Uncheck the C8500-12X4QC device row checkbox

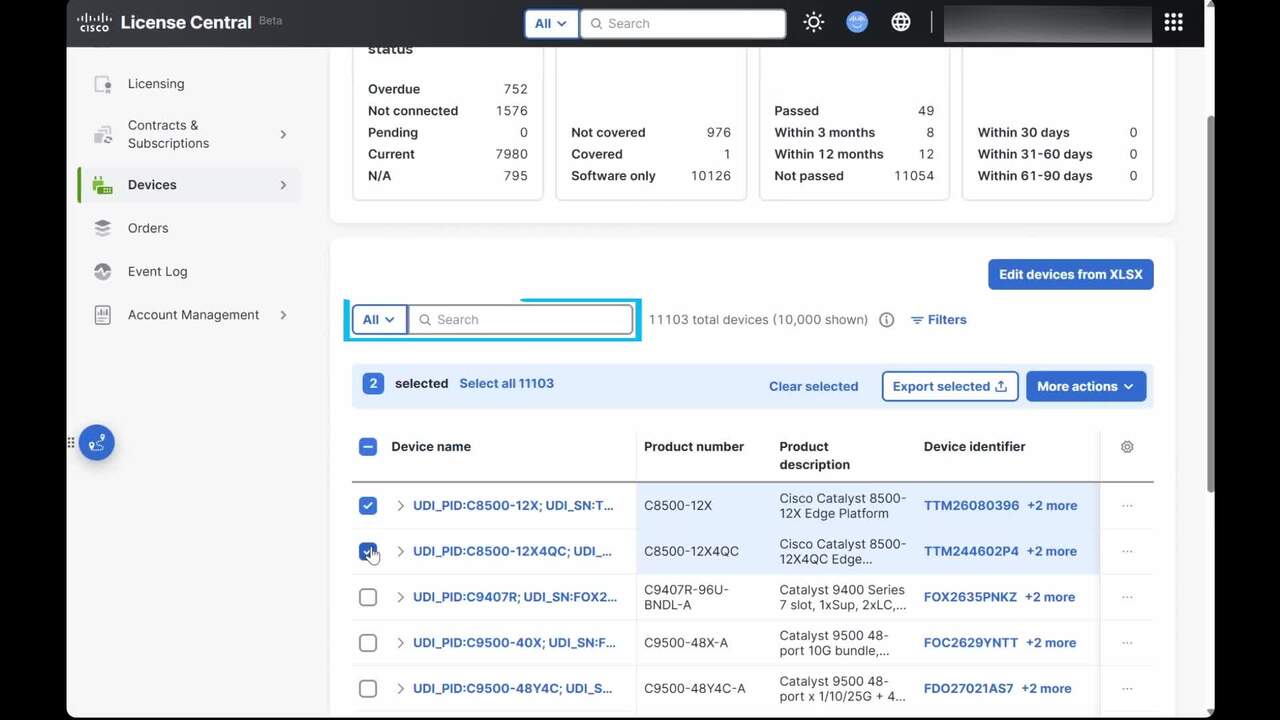coord(368,552)
